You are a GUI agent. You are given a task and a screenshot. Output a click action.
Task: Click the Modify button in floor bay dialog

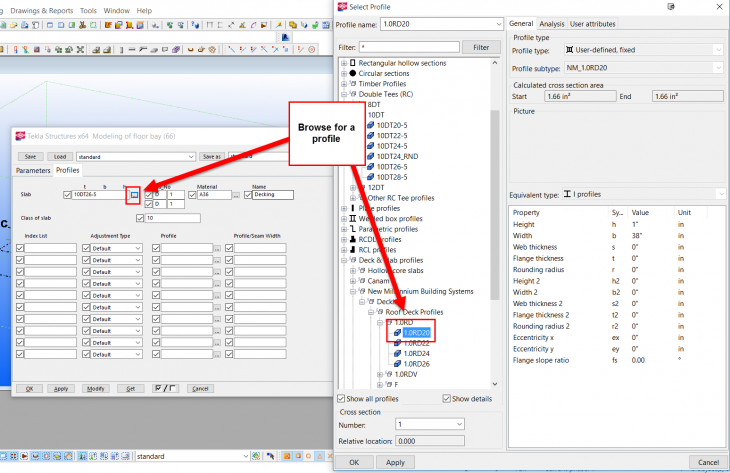[x=96, y=389]
